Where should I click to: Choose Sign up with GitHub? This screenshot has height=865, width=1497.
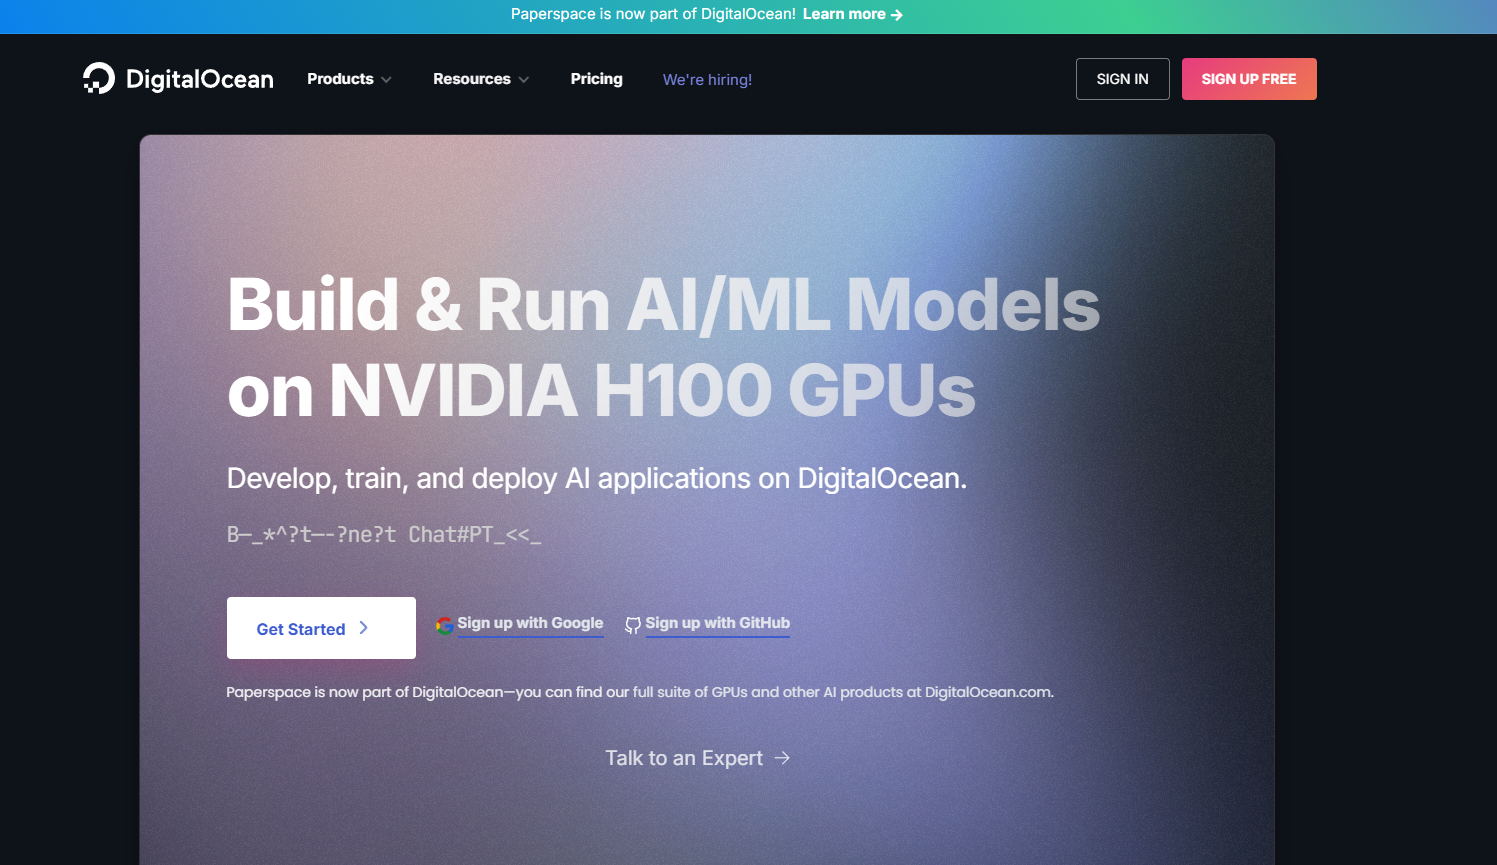point(717,623)
